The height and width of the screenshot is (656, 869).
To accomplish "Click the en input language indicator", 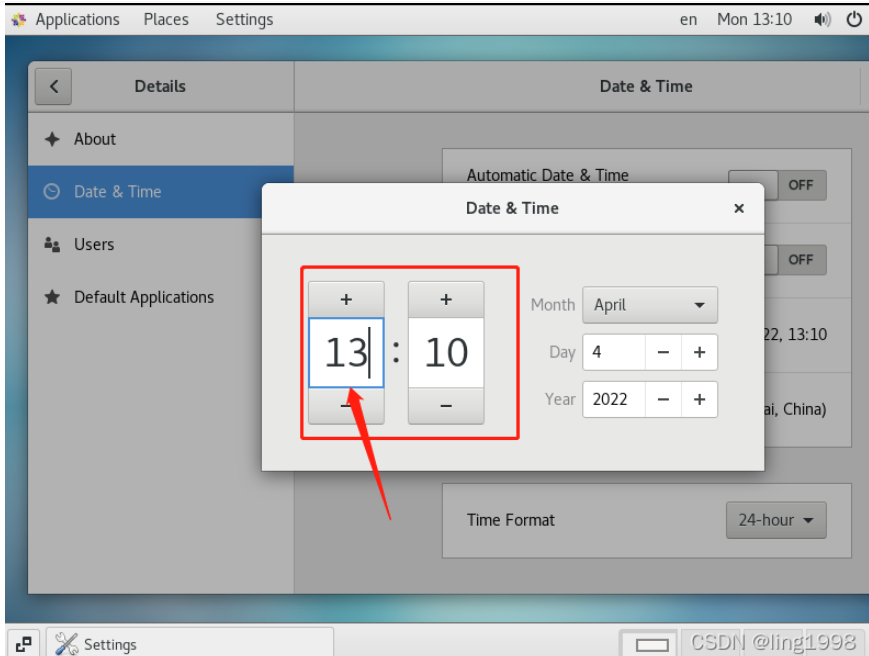I will pyautogui.click(x=688, y=19).
